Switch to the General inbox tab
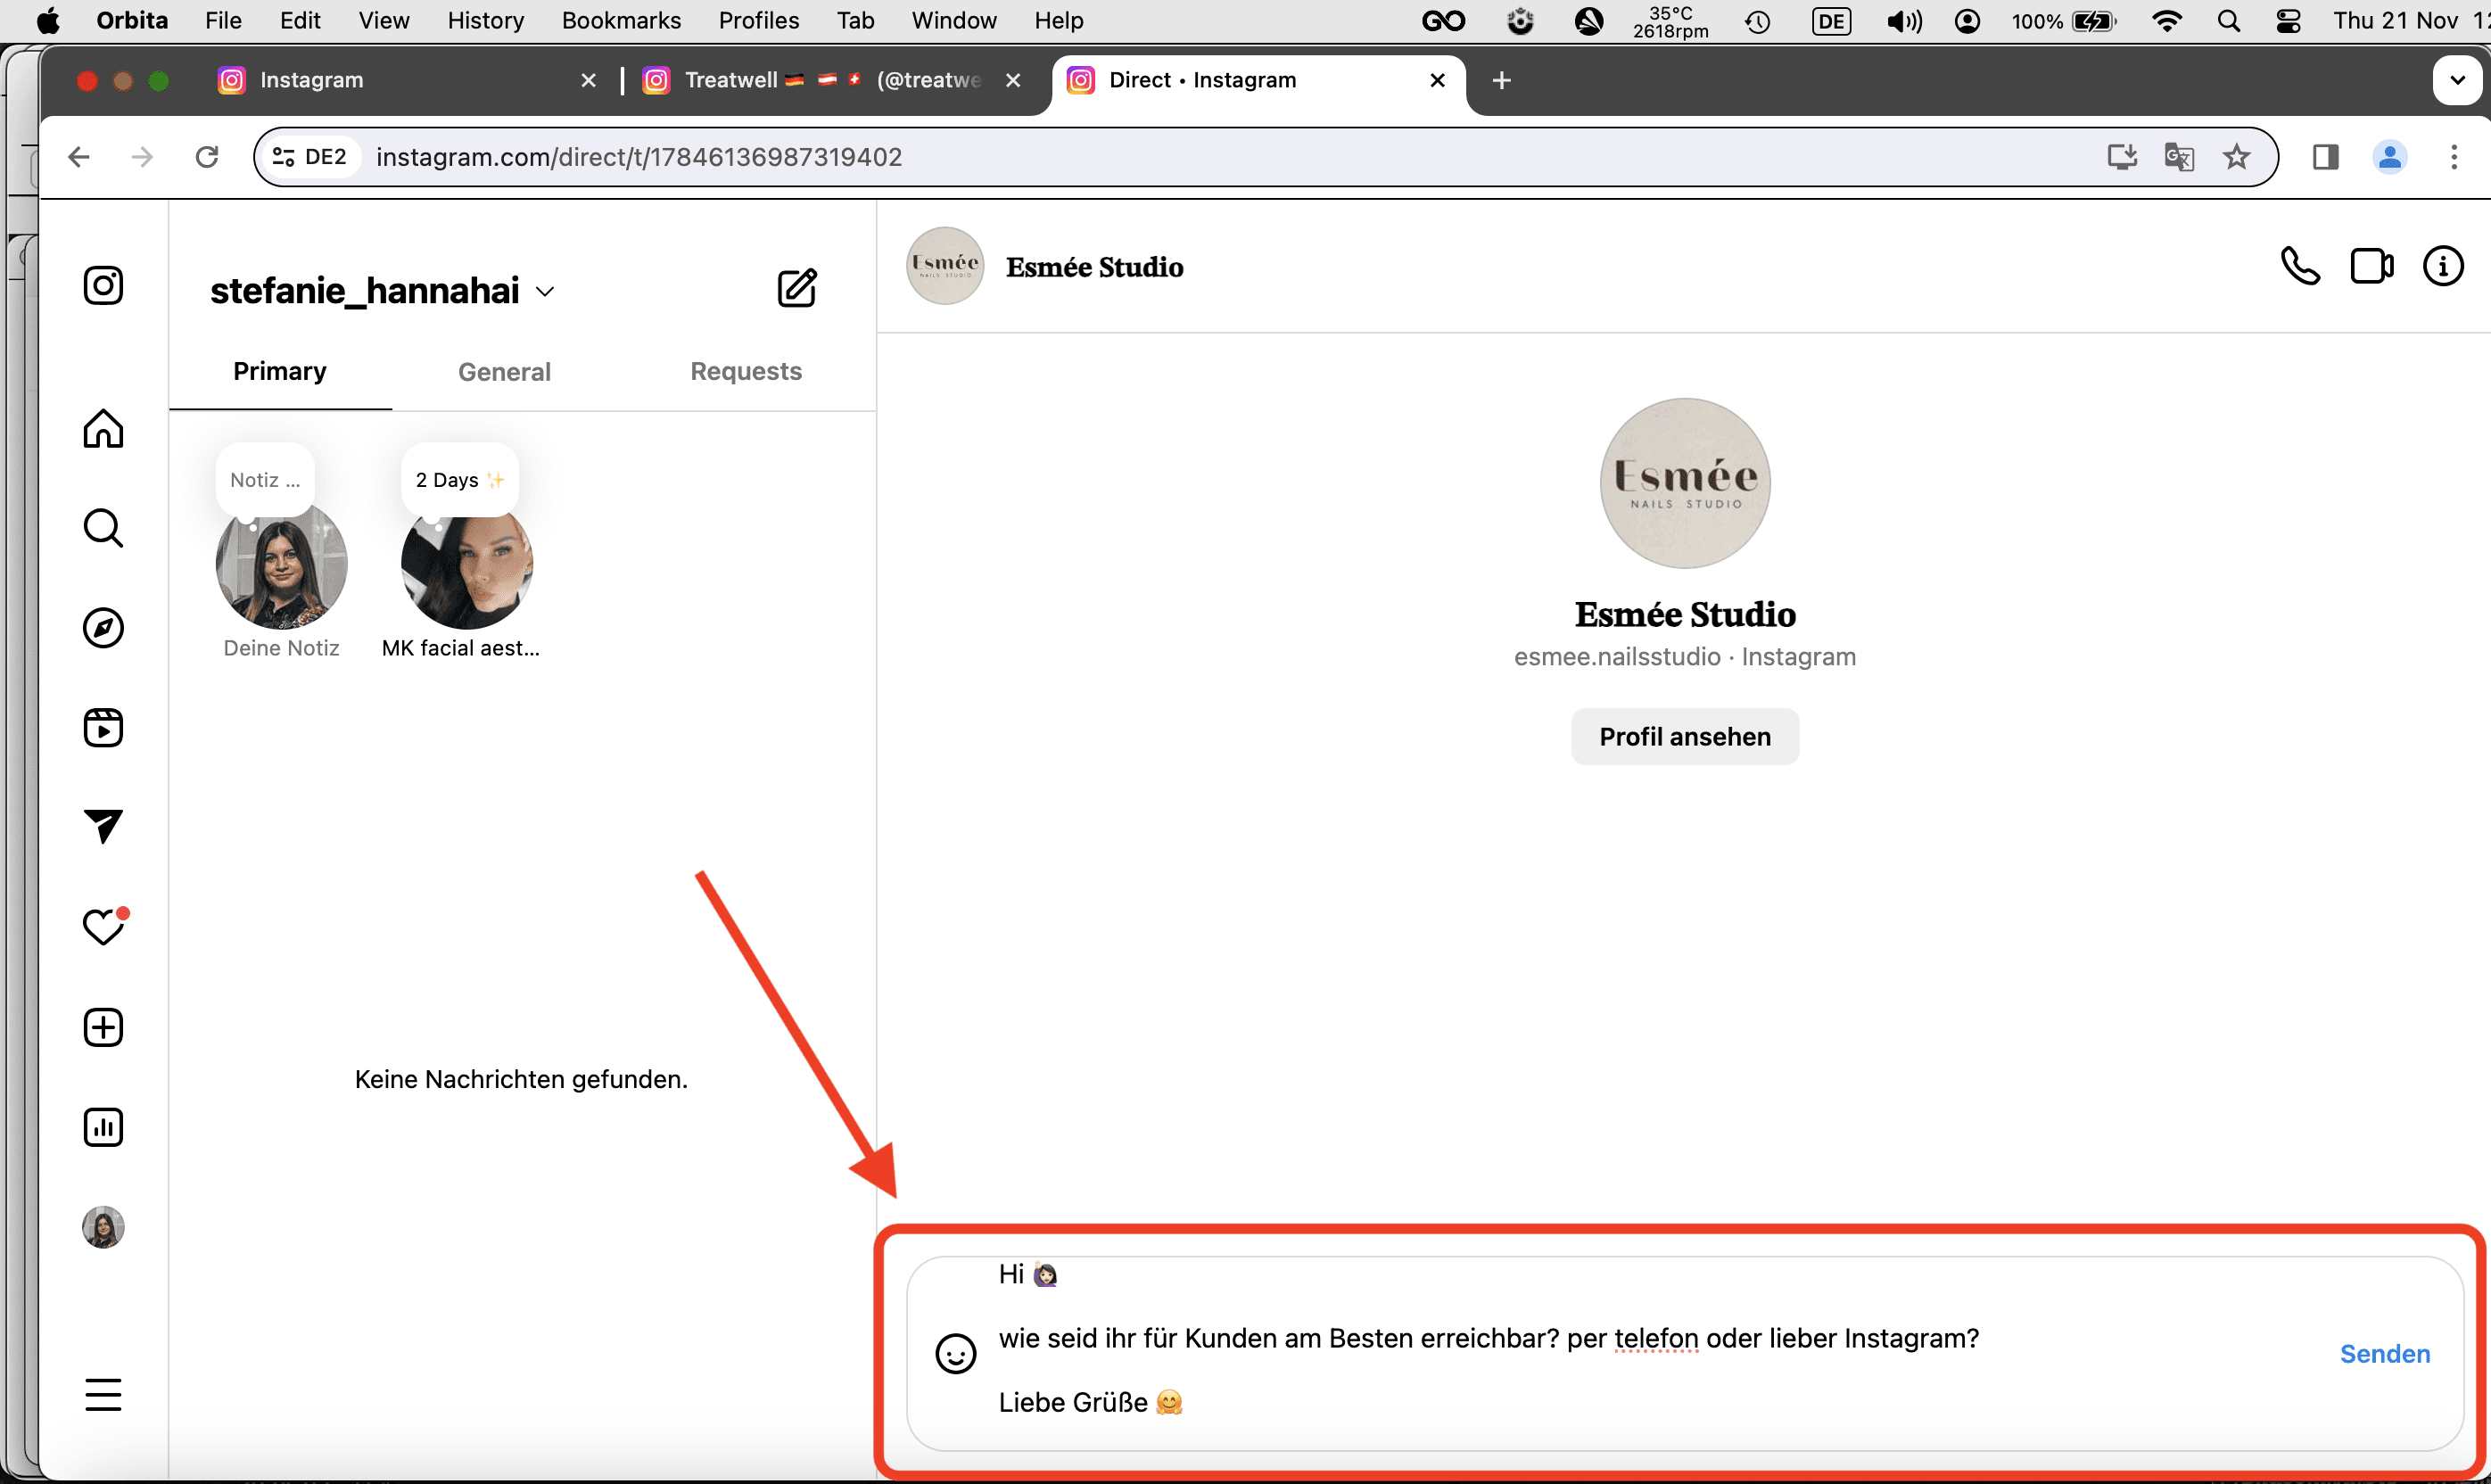2491x1484 pixels. tap(504, 372)
